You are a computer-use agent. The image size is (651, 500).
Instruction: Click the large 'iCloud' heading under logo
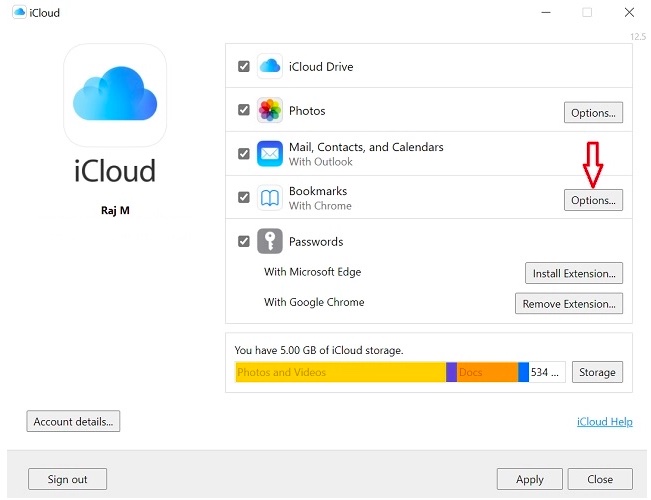(x=115, y=171)
